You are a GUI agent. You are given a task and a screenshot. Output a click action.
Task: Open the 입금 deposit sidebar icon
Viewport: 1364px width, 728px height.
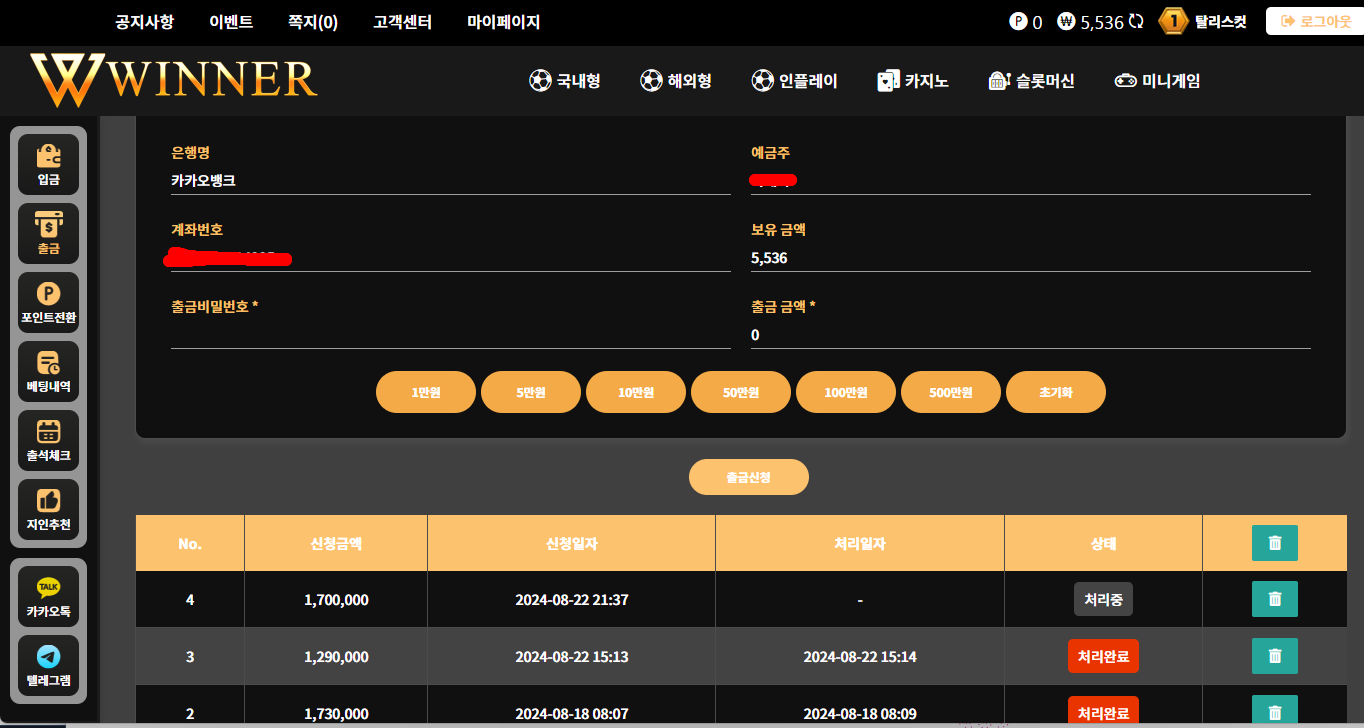click(x=48, y=165)
